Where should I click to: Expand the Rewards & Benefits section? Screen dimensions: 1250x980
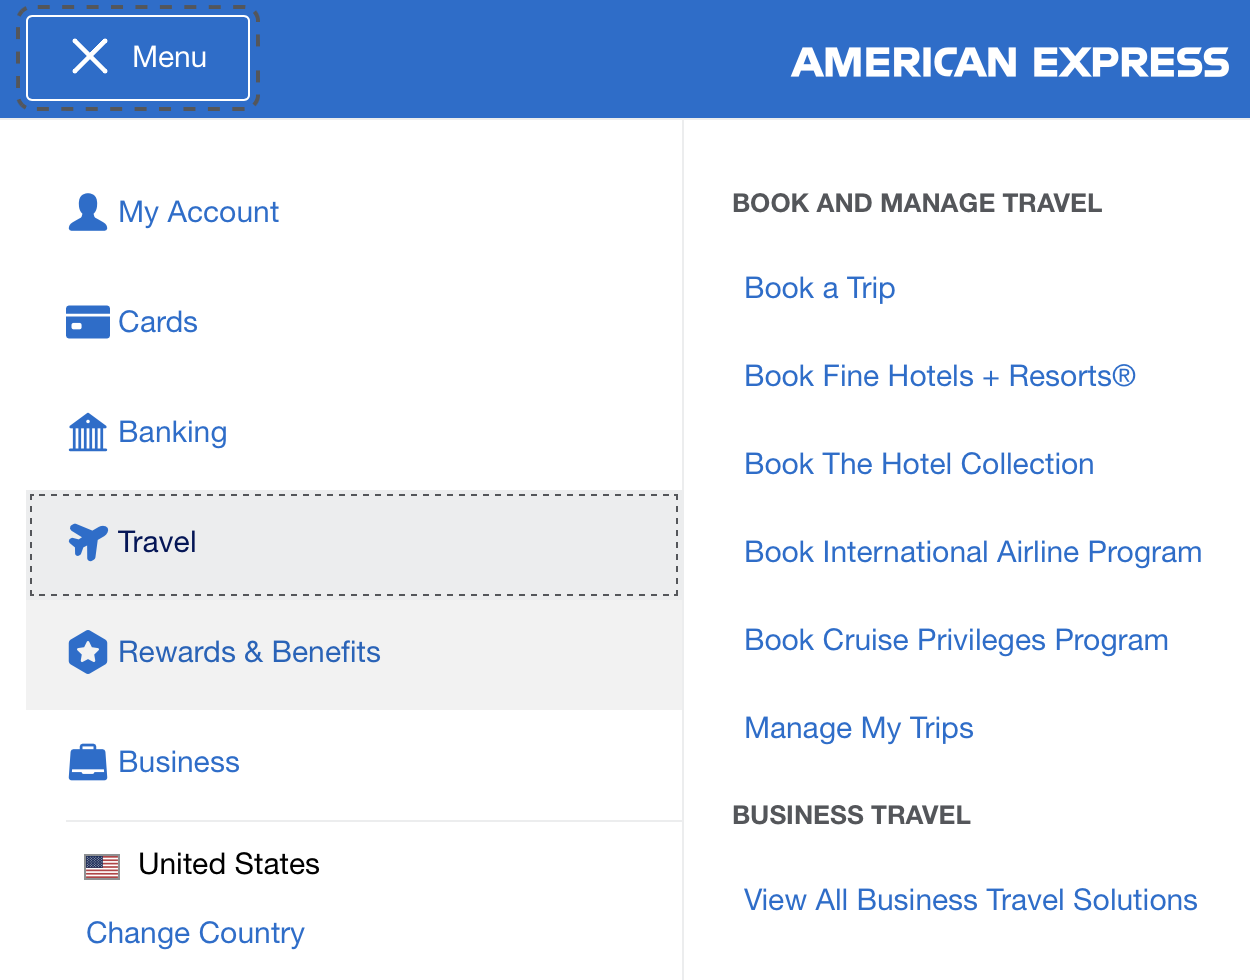(249, 651)
